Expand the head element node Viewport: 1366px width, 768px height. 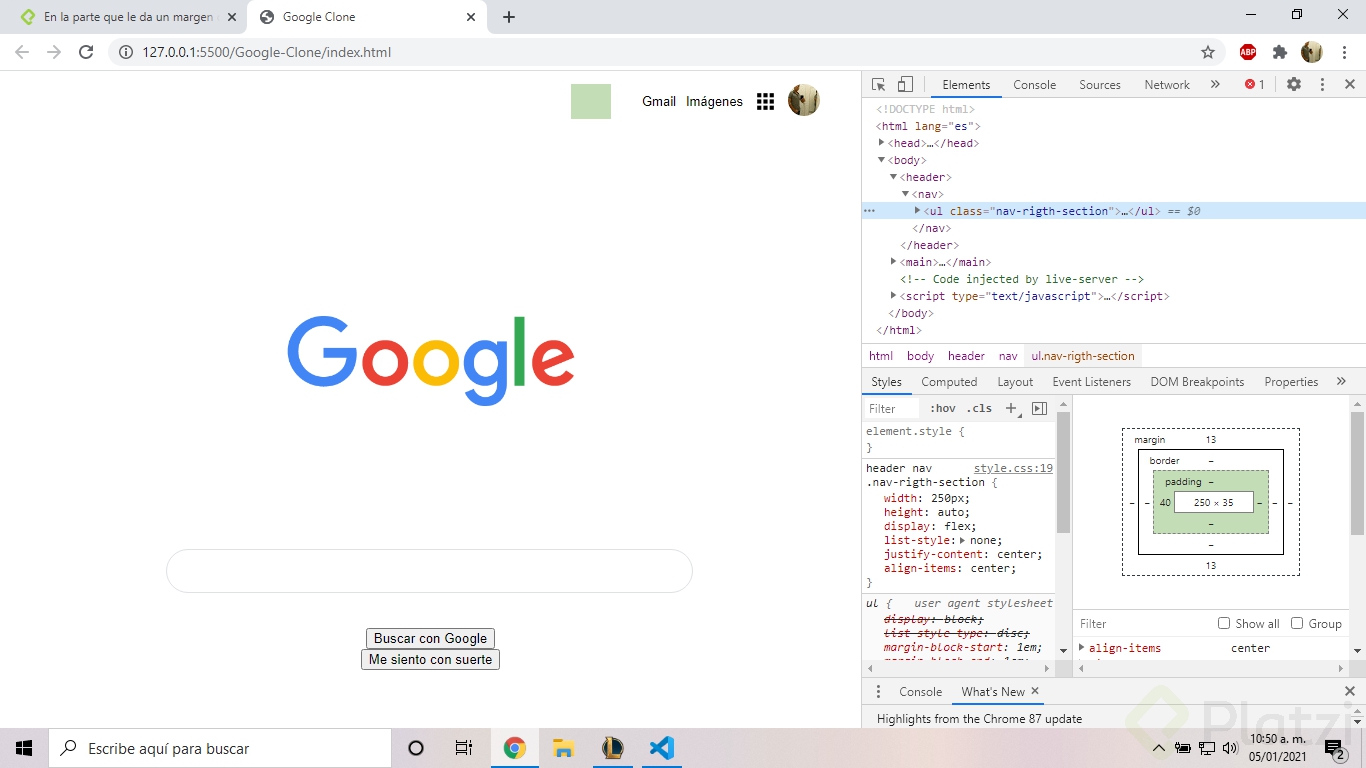tap(881, 143)
